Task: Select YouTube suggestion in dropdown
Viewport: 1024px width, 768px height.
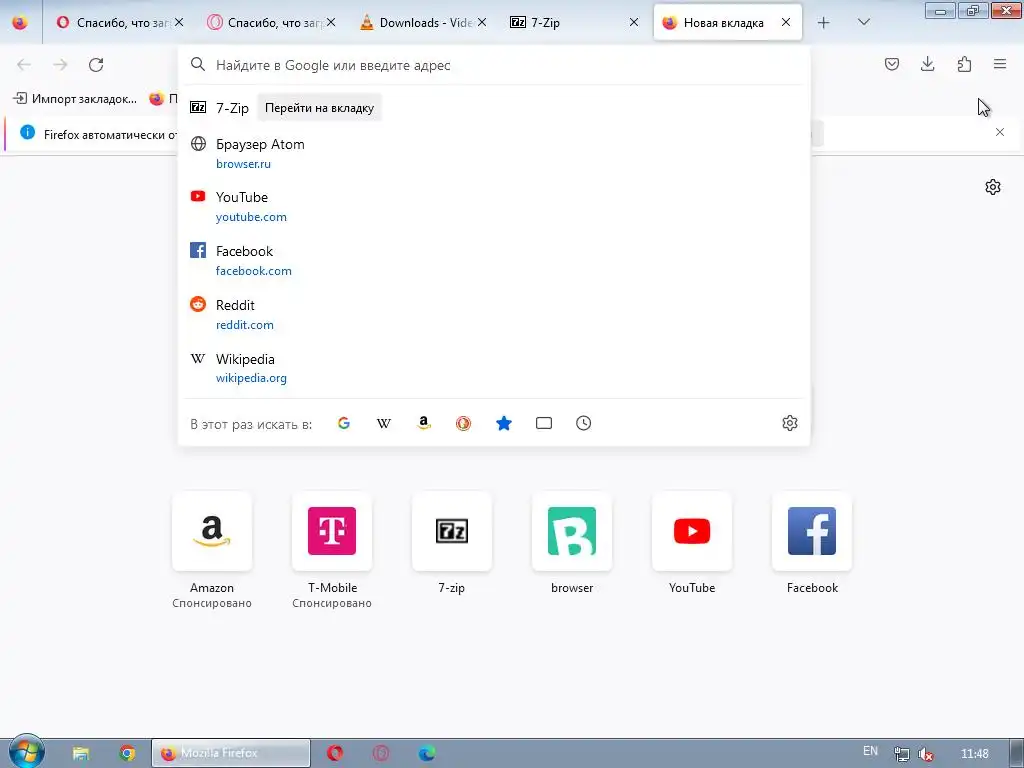Action: click(494, 206)
